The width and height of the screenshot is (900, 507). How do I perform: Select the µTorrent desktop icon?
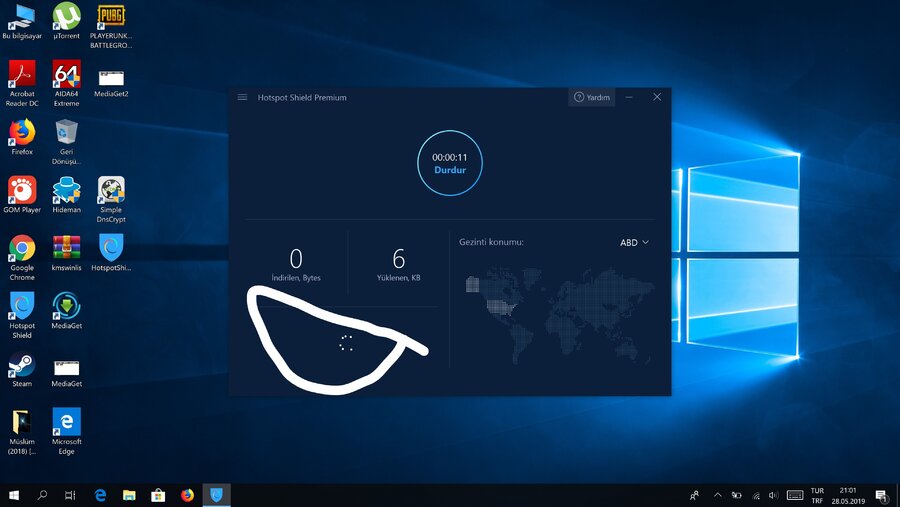[x=67, y=22]
